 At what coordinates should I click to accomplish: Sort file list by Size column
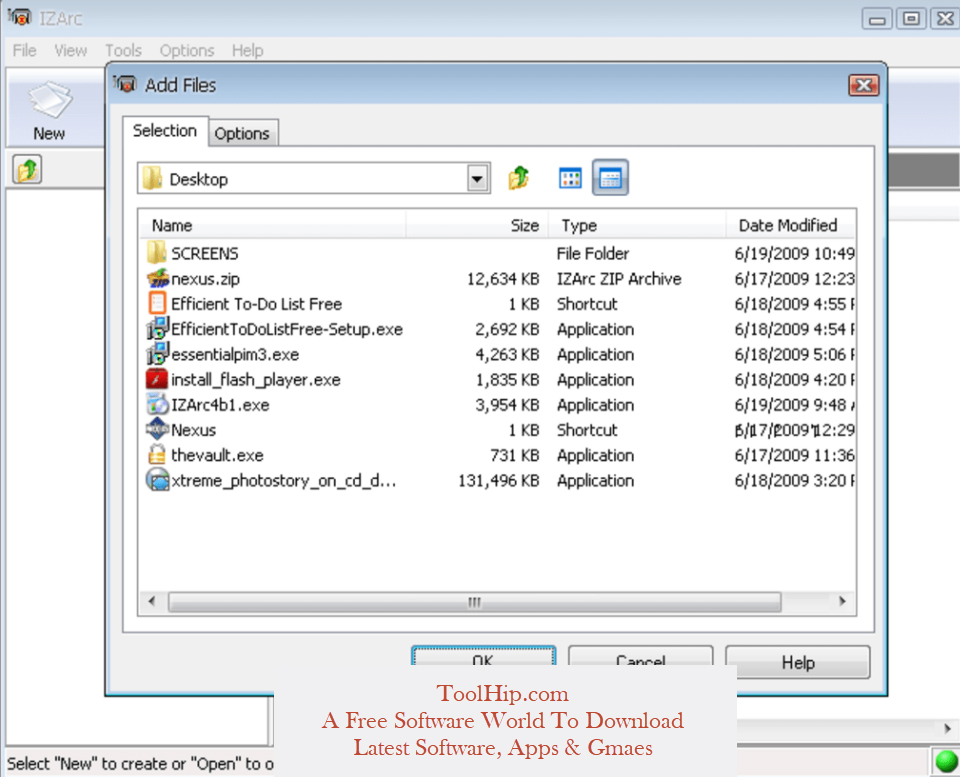point(477,225)
